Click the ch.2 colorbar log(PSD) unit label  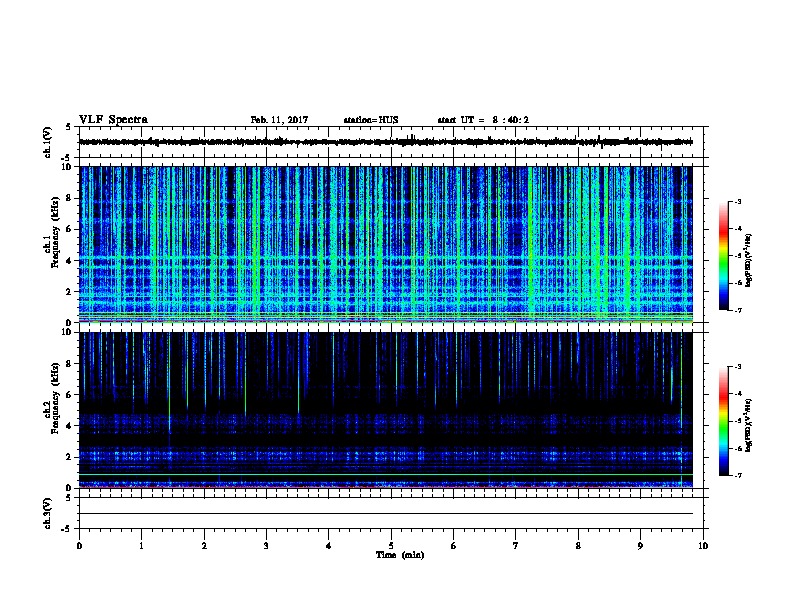coord(749,425)
